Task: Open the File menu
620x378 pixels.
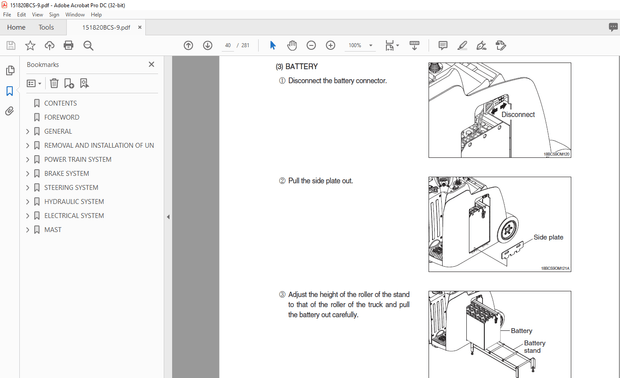Action: tap(7, 15)
